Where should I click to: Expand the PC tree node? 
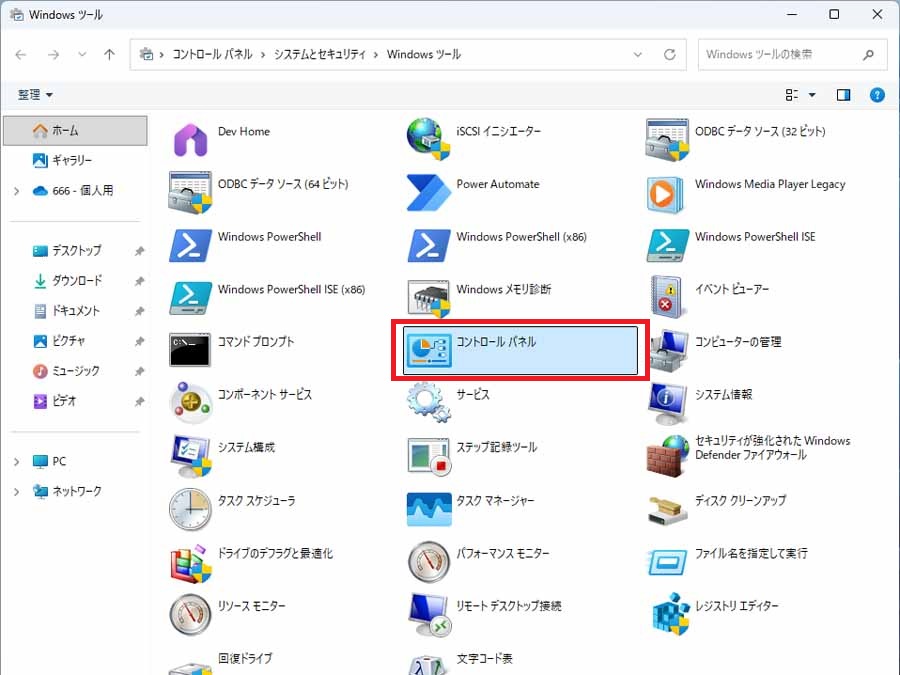pyautogui.click(x=17, y=461)
